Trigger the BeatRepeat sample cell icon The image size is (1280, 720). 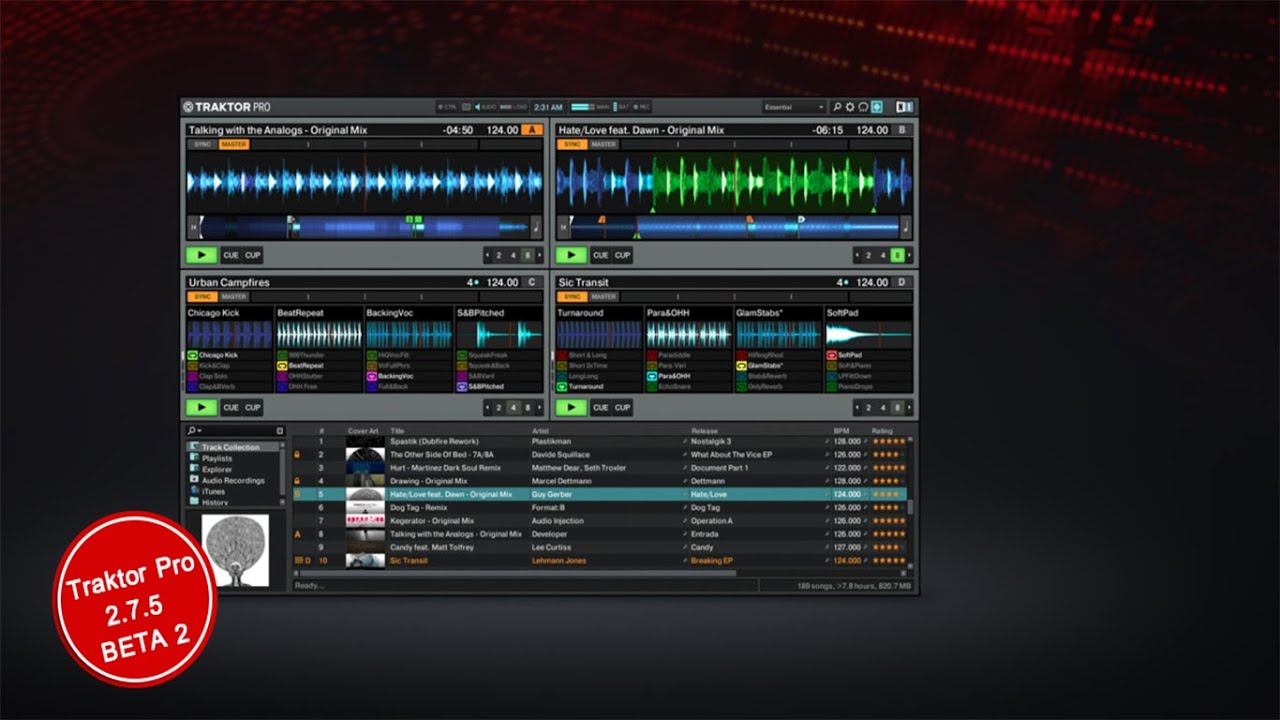[x=281, y=366]
